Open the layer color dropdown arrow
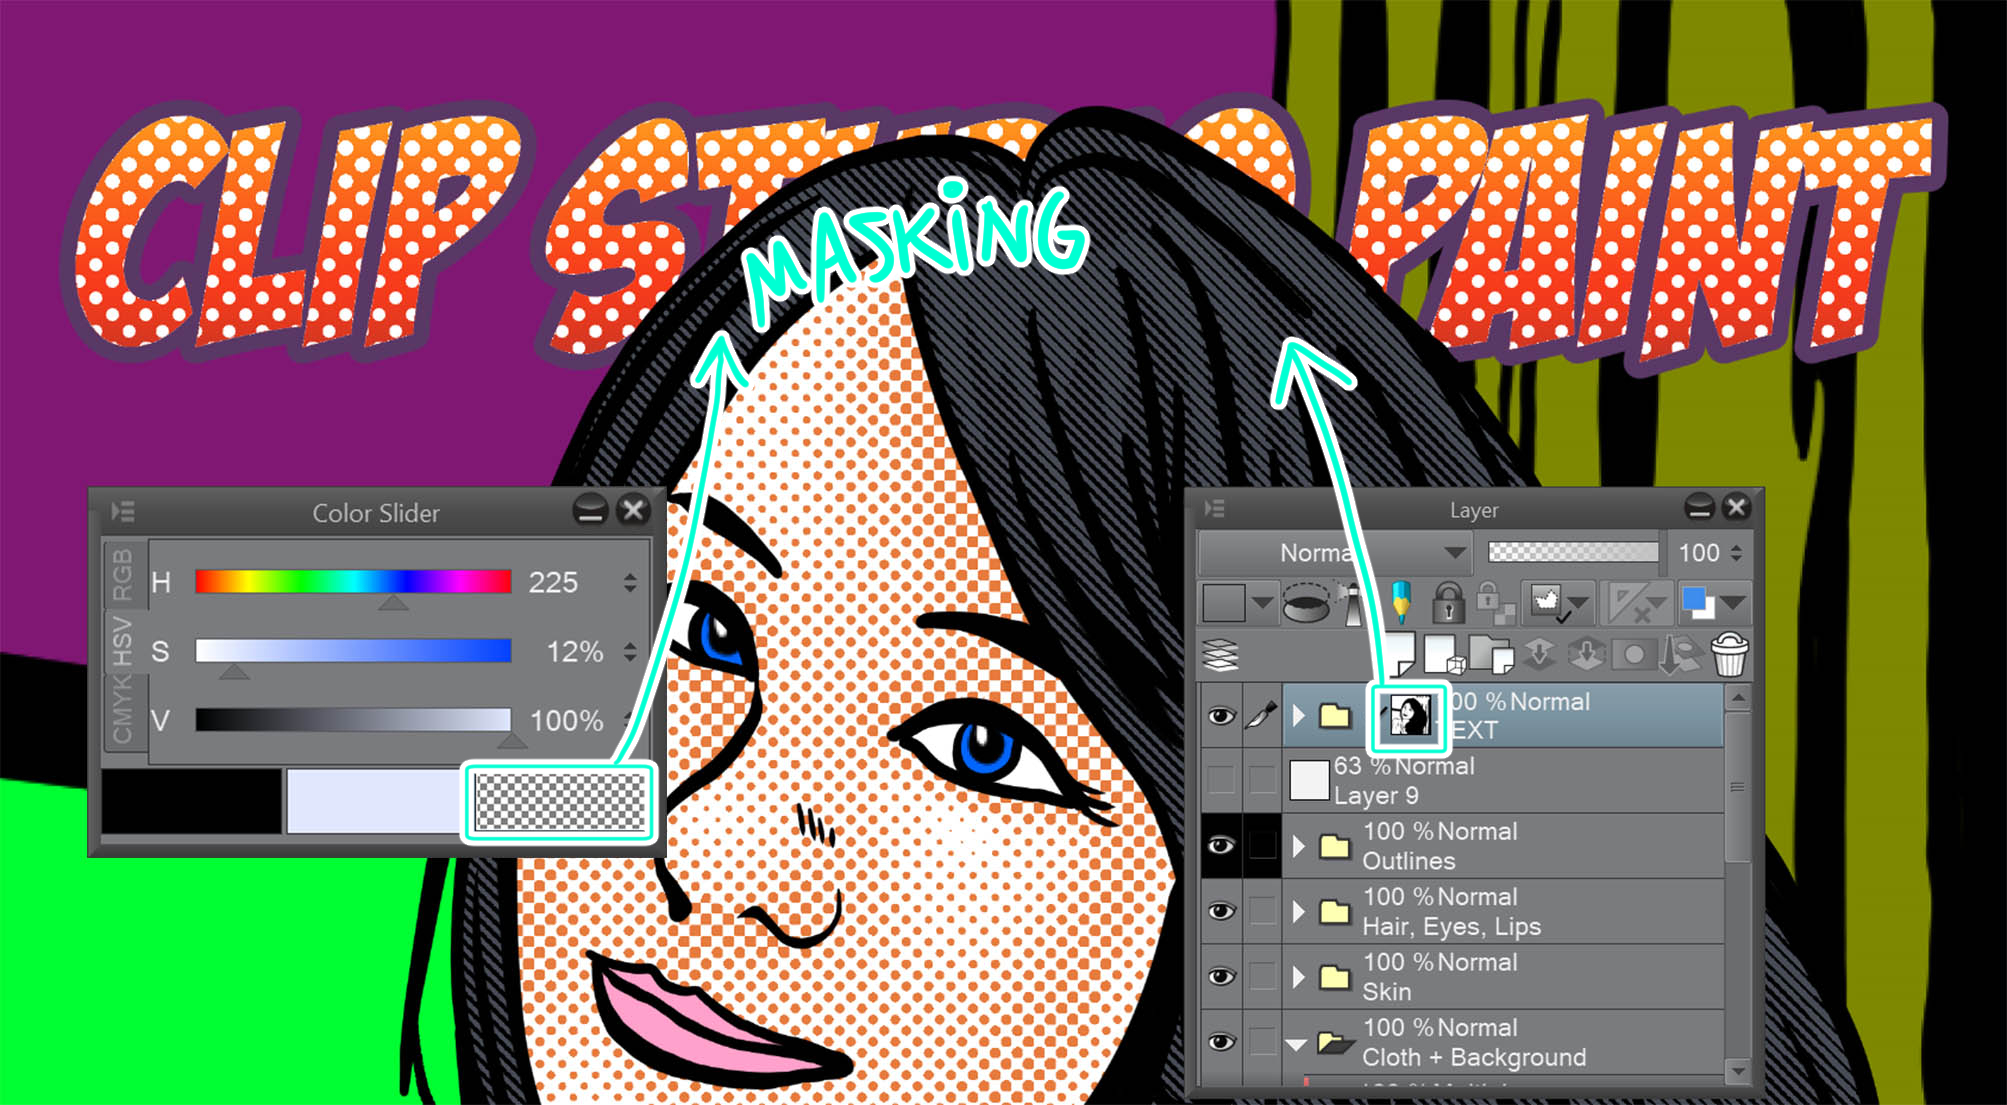Image resolution: width=2007 pixels, height=1105 pixels. (1734, 603)
